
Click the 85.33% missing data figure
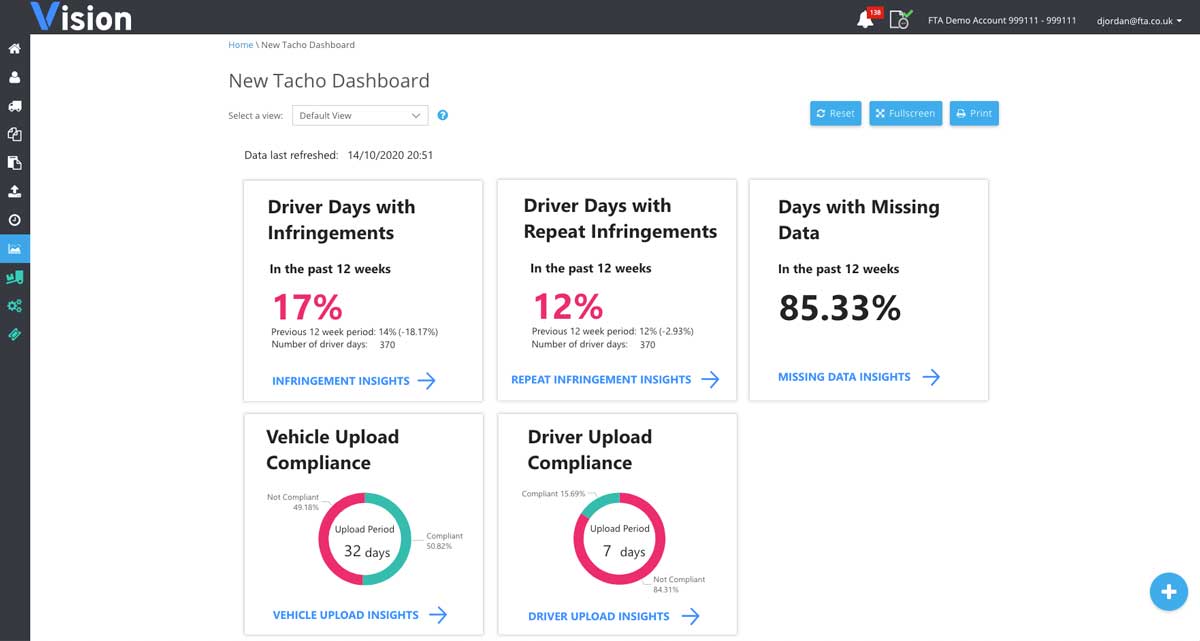point(840,308)
